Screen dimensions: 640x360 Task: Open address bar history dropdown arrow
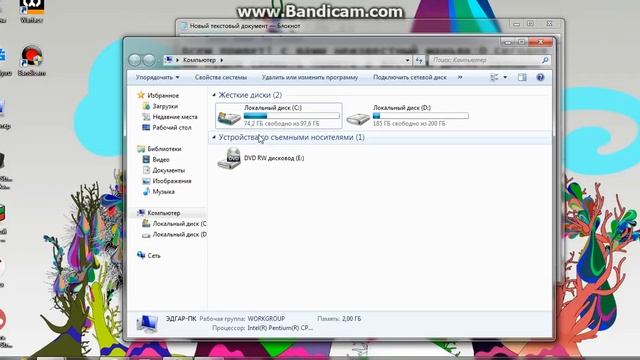click(407, 60)
